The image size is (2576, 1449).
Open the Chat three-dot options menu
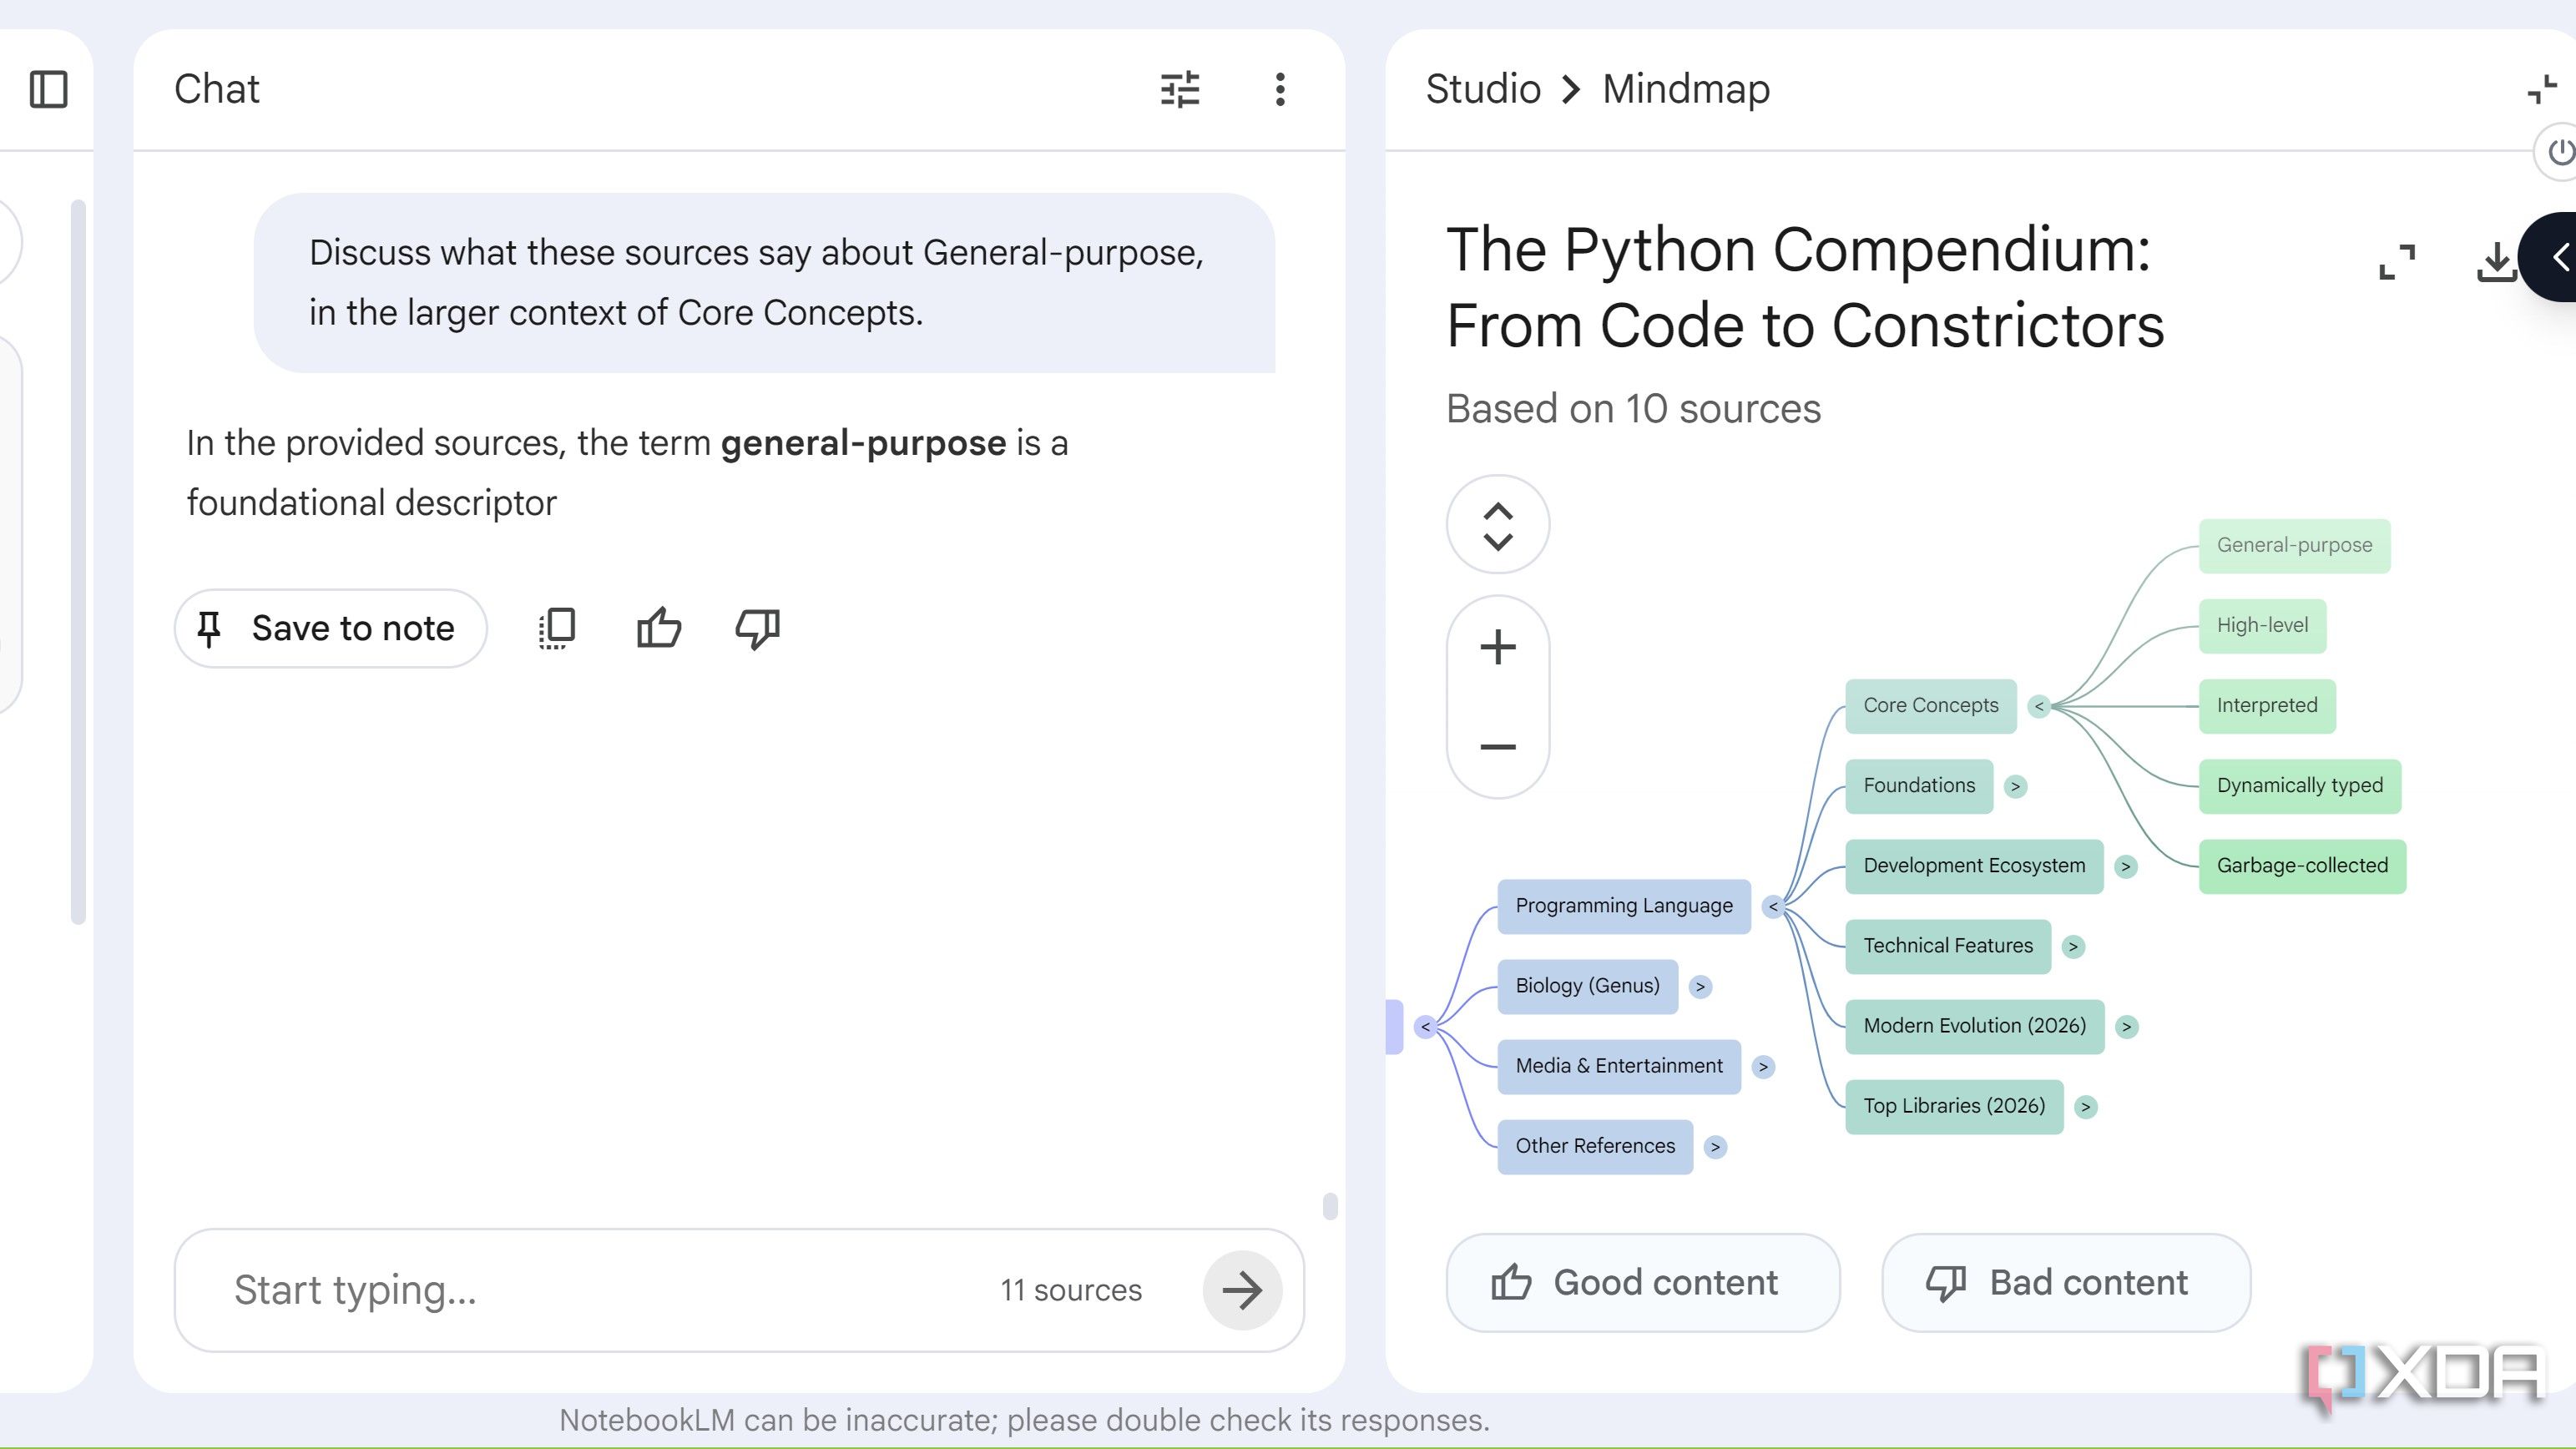[x=1280, y=89]
